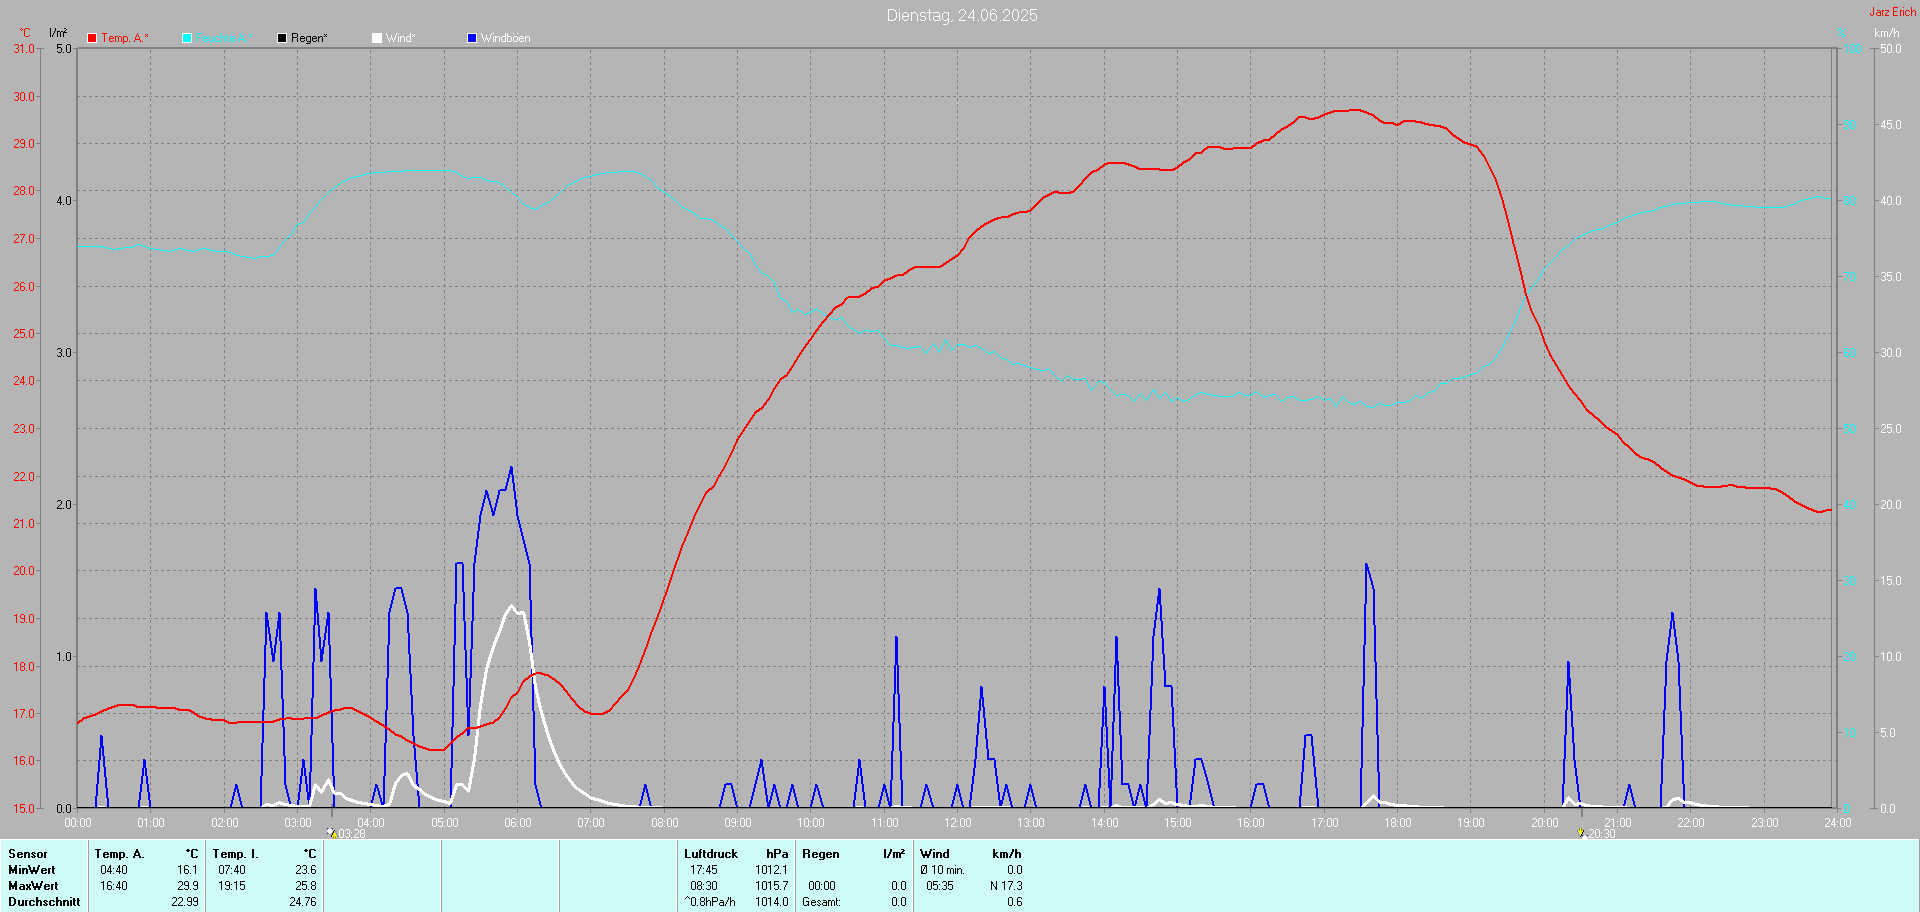Click the black Regen legend swatch
1920x912 pixels.
(x=282, y=38)
